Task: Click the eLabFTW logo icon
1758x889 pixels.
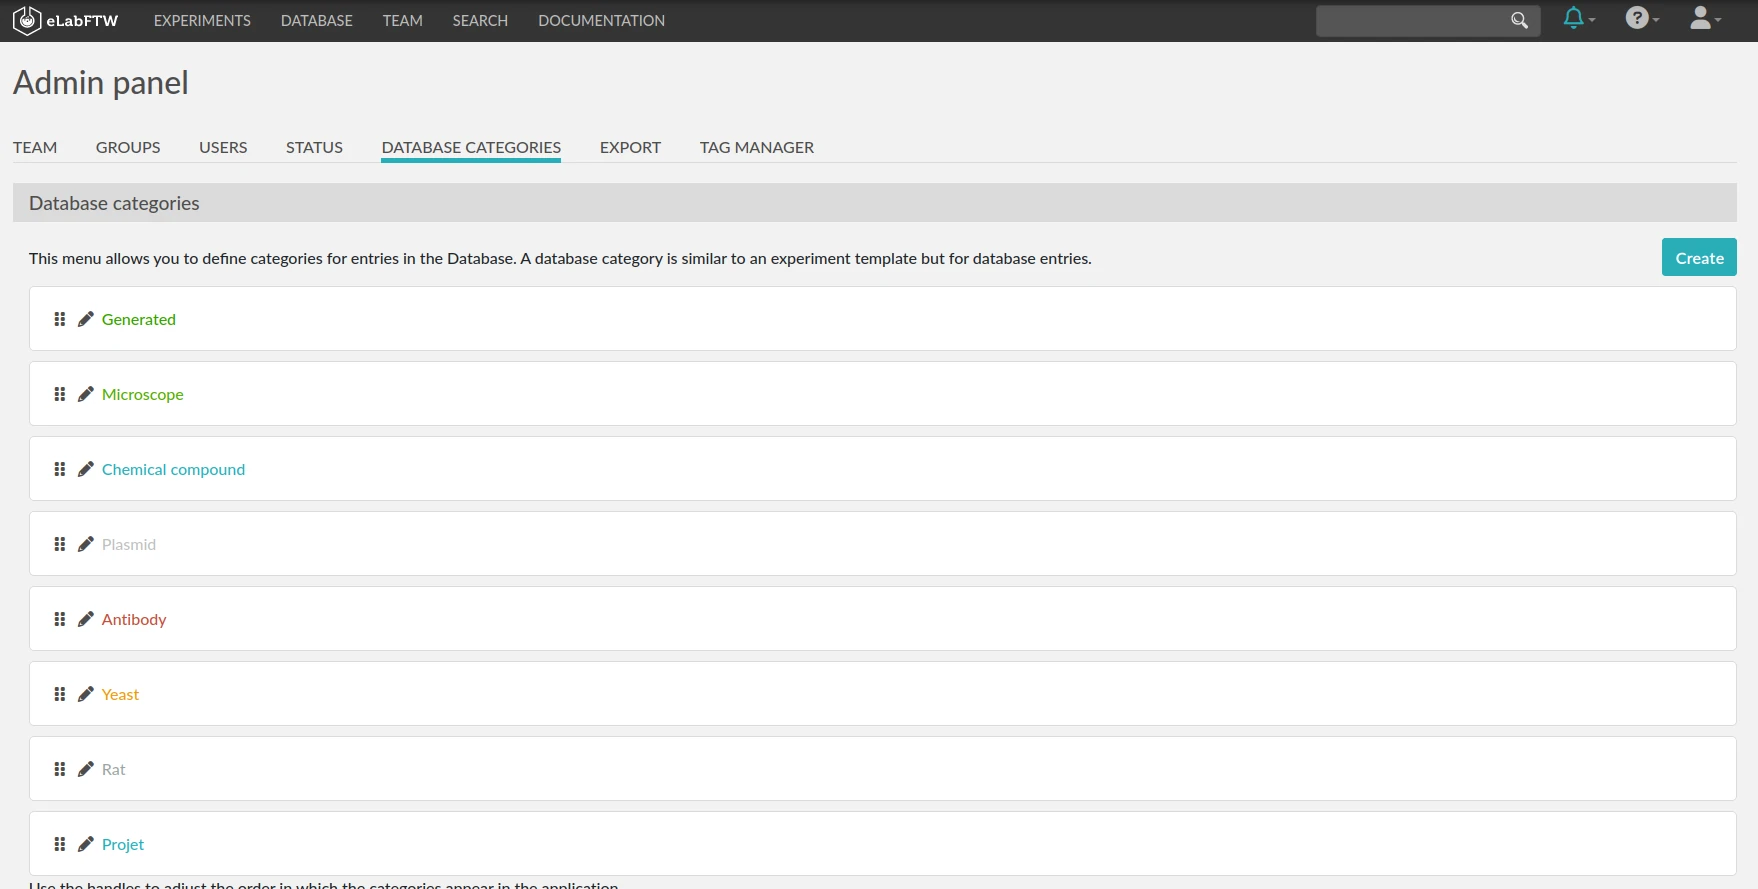Action: coord(27,20)
